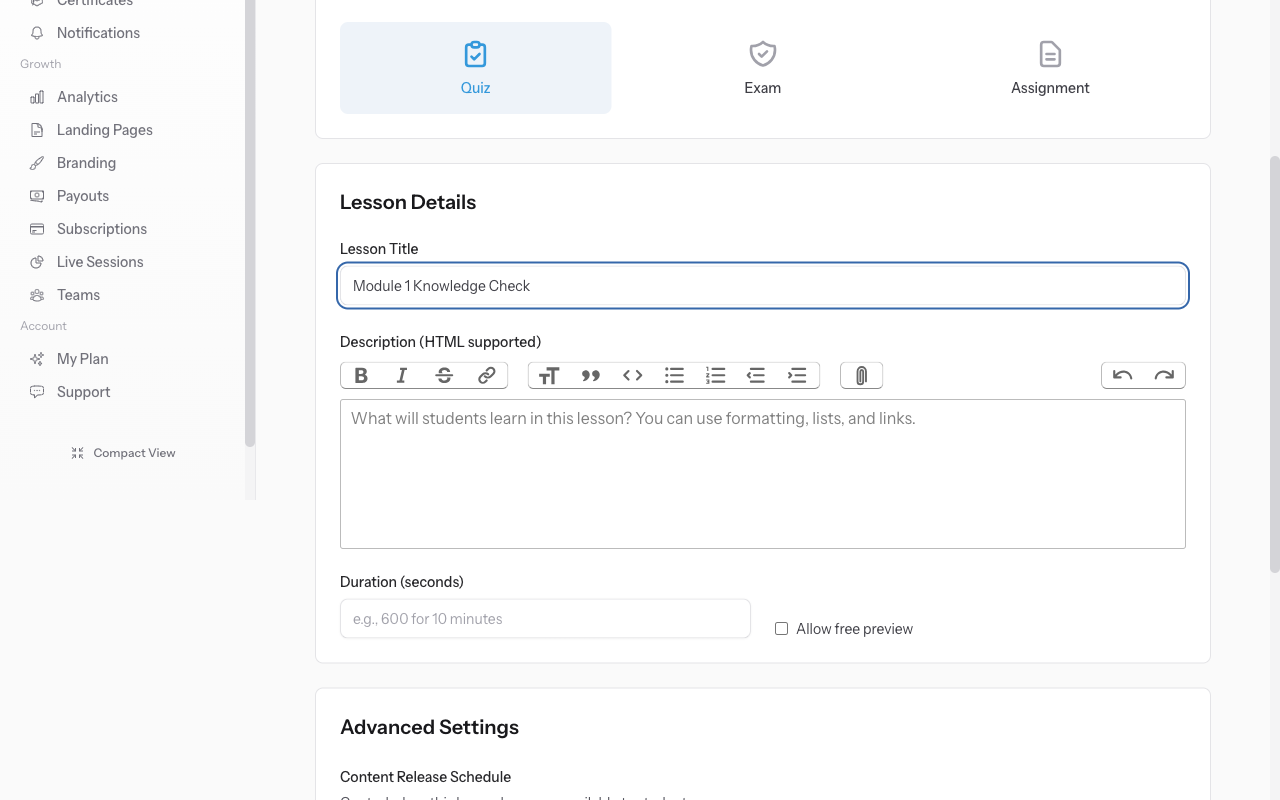This screenshot has height=800, width=1280.
Task: Create a numbered list
Action: tap(715, 375)
